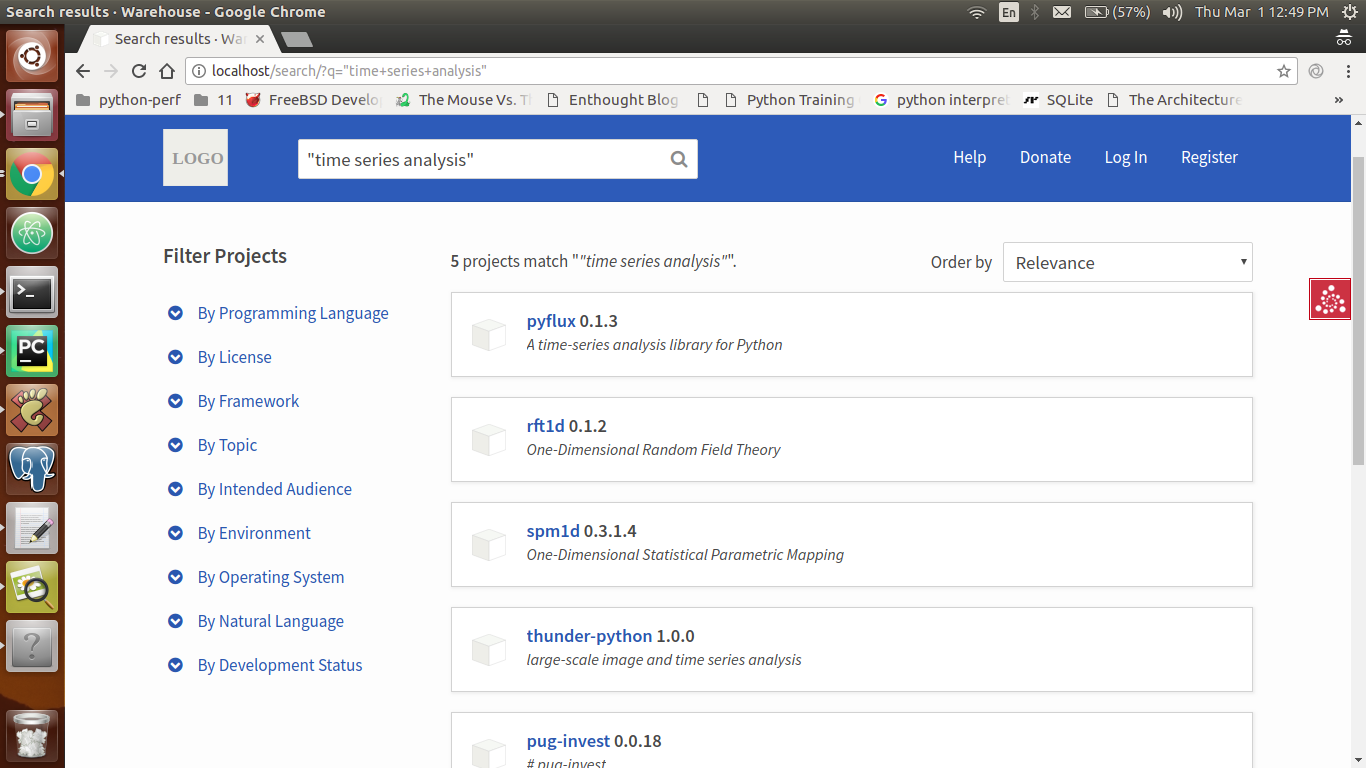Open Files manager in launcher

tap(32, 115)
